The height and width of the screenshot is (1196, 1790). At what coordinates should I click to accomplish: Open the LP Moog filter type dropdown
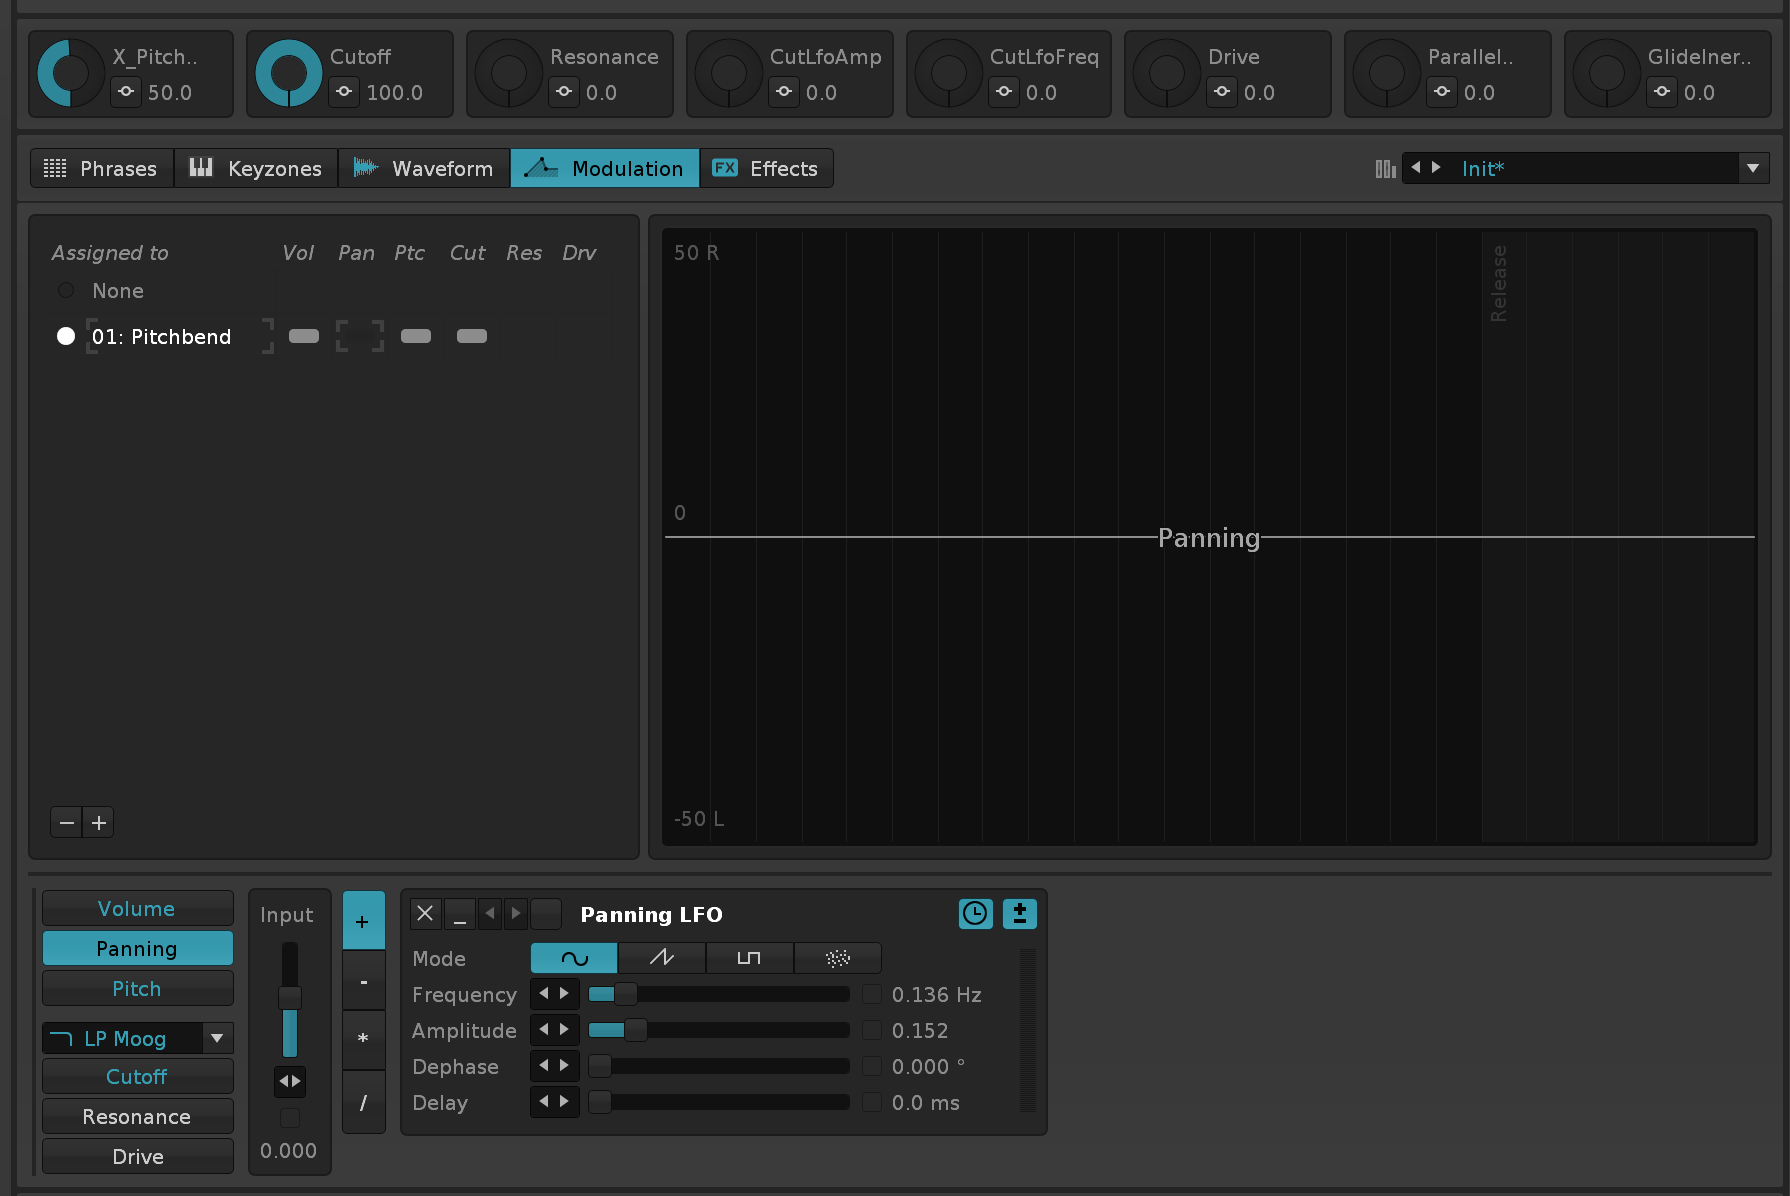[217, 1038]
